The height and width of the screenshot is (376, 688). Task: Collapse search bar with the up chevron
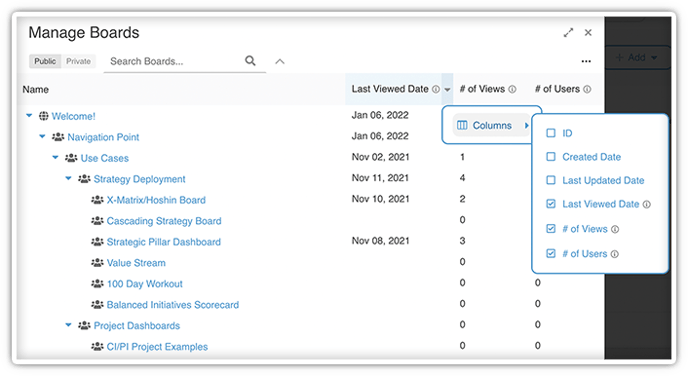pos(280,61)
